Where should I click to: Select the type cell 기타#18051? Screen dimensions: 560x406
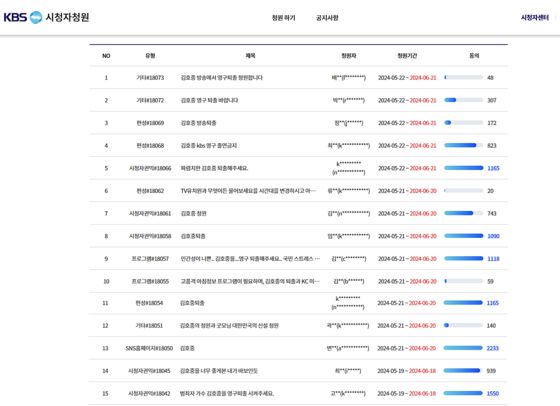(149, 326)
